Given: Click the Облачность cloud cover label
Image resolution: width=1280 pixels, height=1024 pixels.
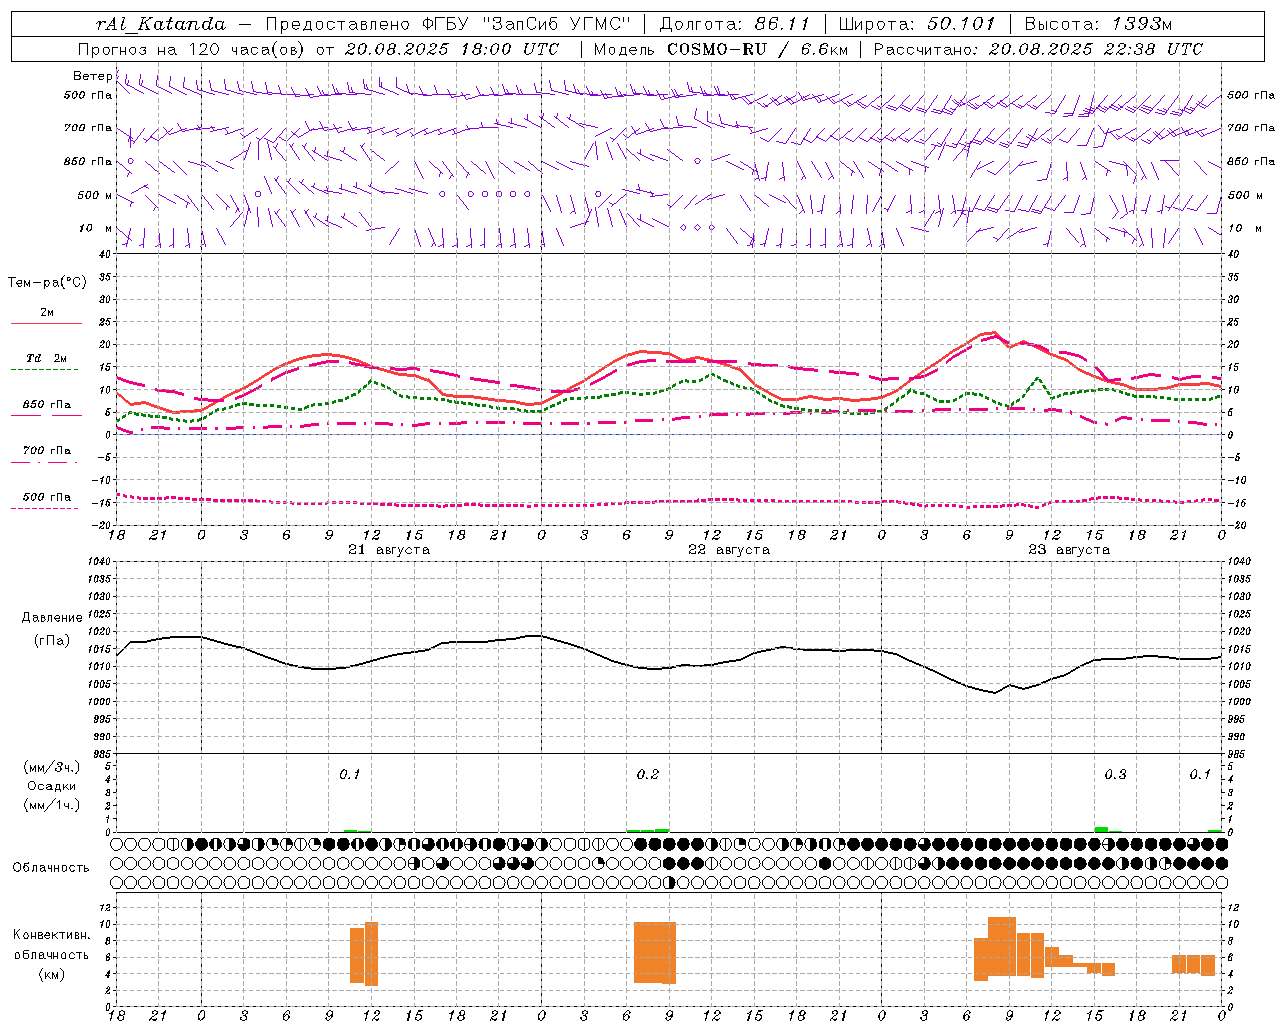Looking at the screenshot, I should click(x=51, y=868).
